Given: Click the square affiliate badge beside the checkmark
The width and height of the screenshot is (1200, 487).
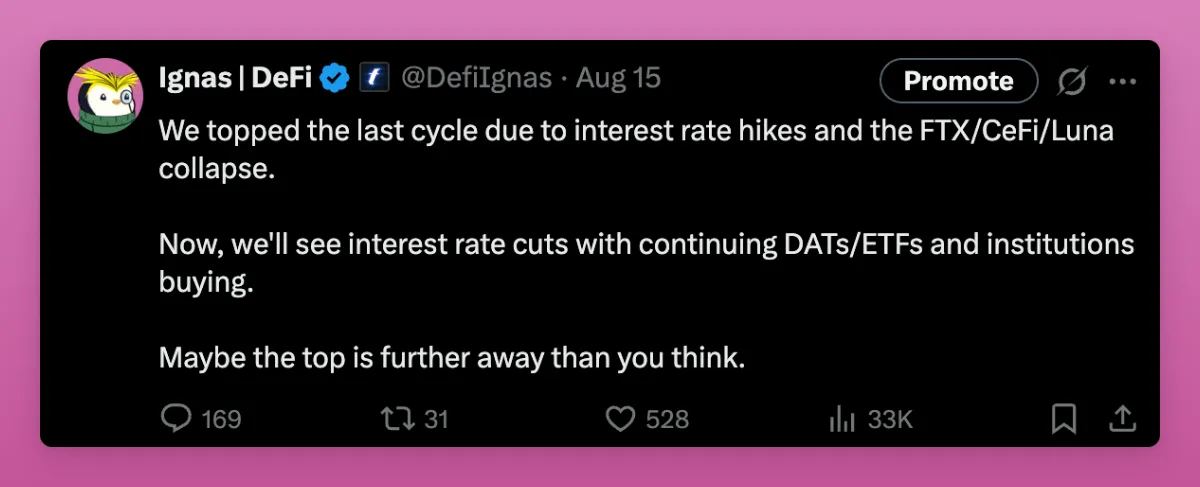Looking at the screenshot, I should [x=373, y=80].
